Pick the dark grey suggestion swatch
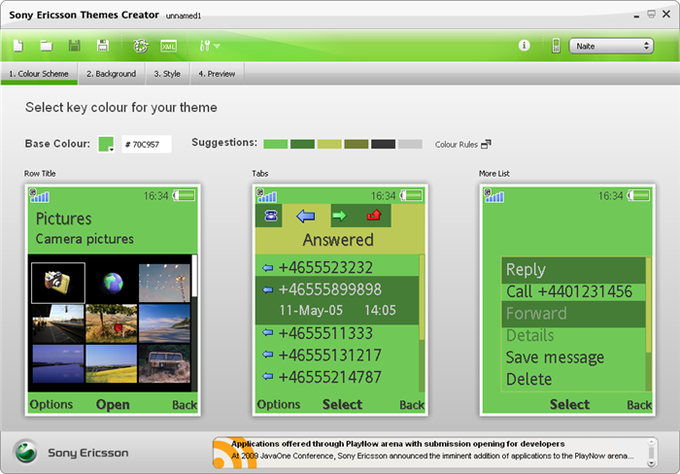680x474 pixels. click(383, 144)
